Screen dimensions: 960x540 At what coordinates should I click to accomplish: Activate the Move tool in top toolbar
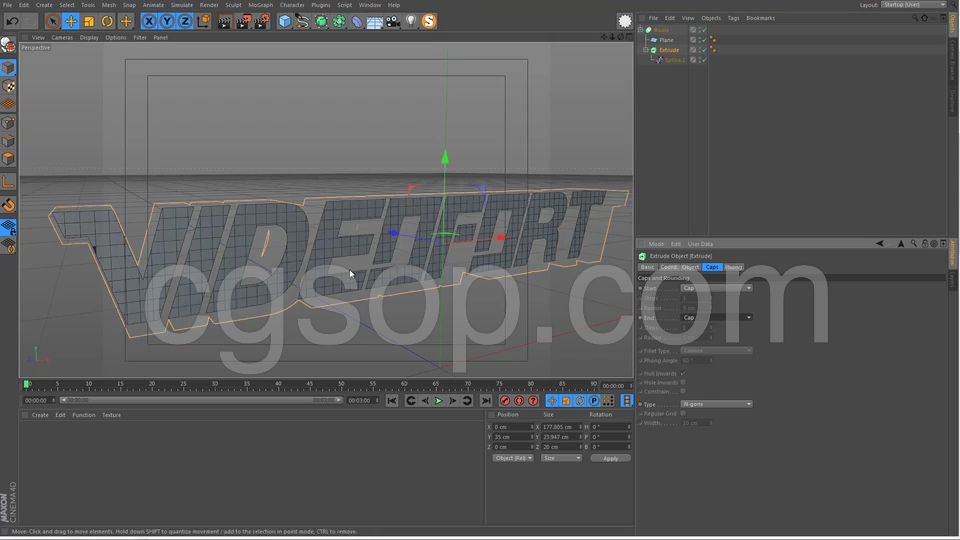[x=71, y=21]
